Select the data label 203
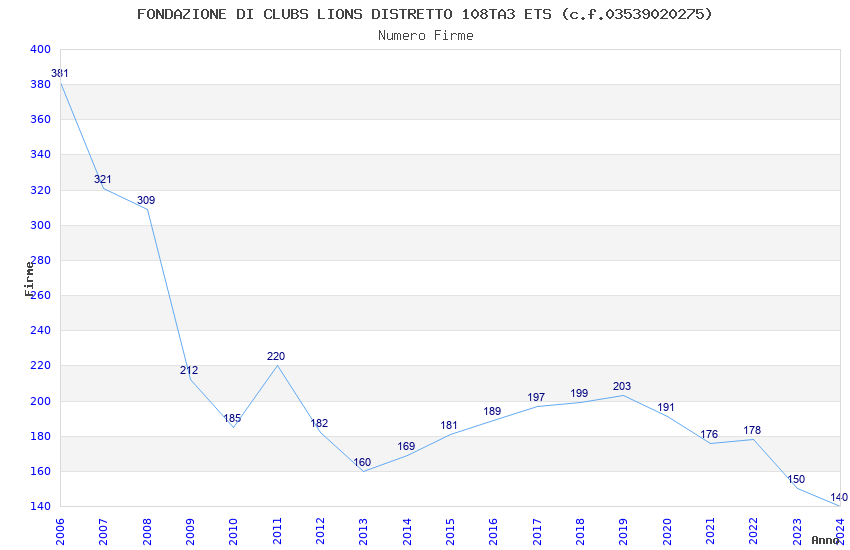This screenshot has width=850, height=550. pyautogui.click(x=622, y=386)
